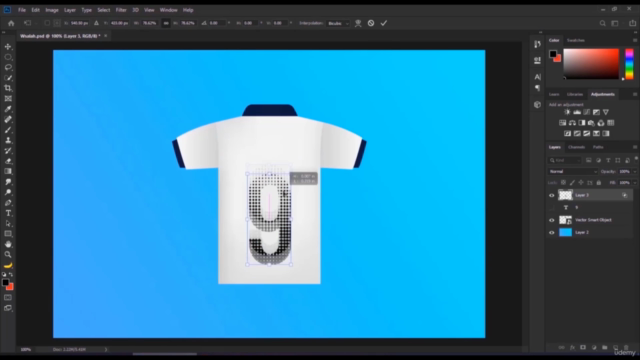The height and width of the screenshot is (360, 640).
Task: Expand the status bar info arrow
Action: pos(106,349)
